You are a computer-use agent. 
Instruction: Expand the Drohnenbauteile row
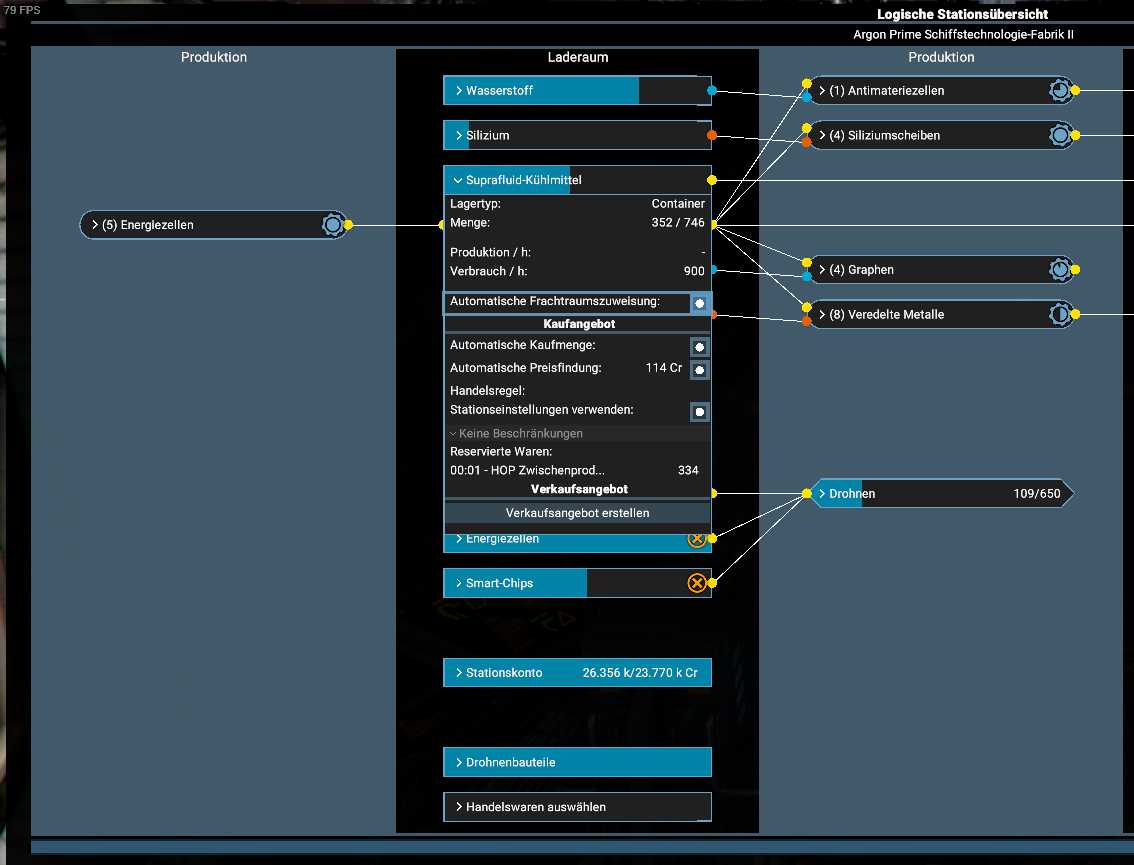pyautogui.click(x=577, y=762)
